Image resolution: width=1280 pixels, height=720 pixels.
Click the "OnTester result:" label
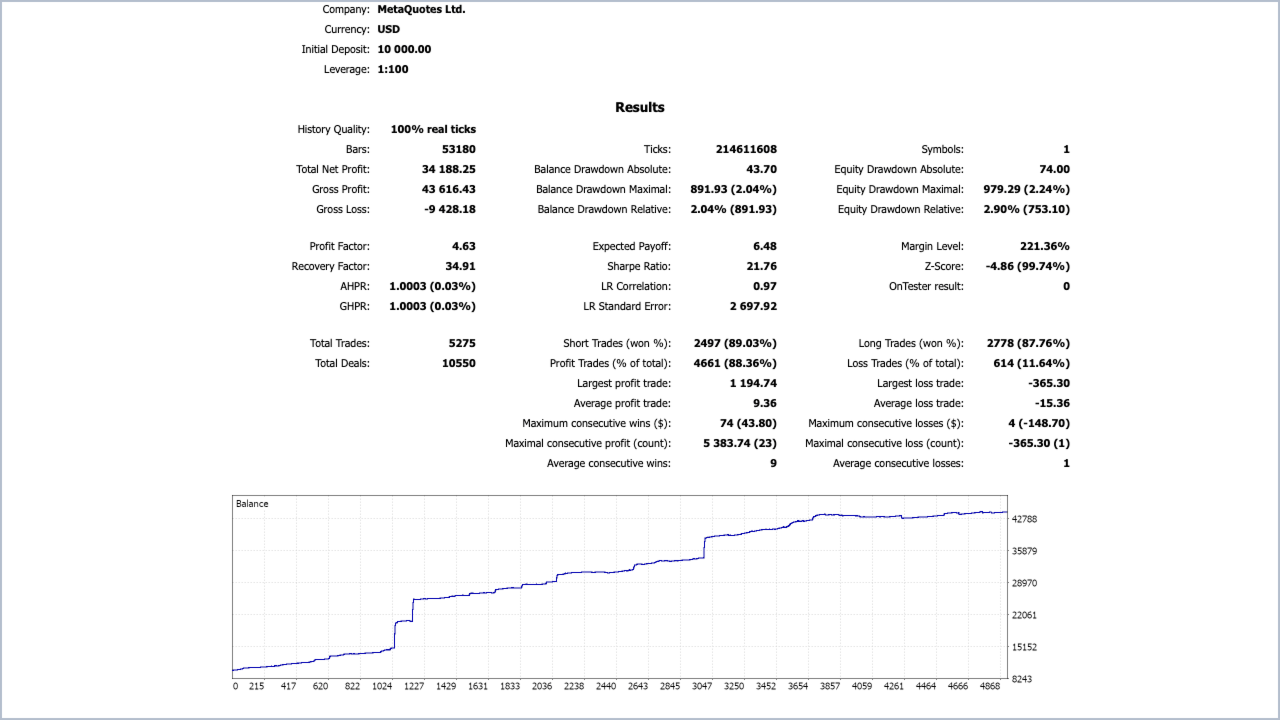[926, 286]
